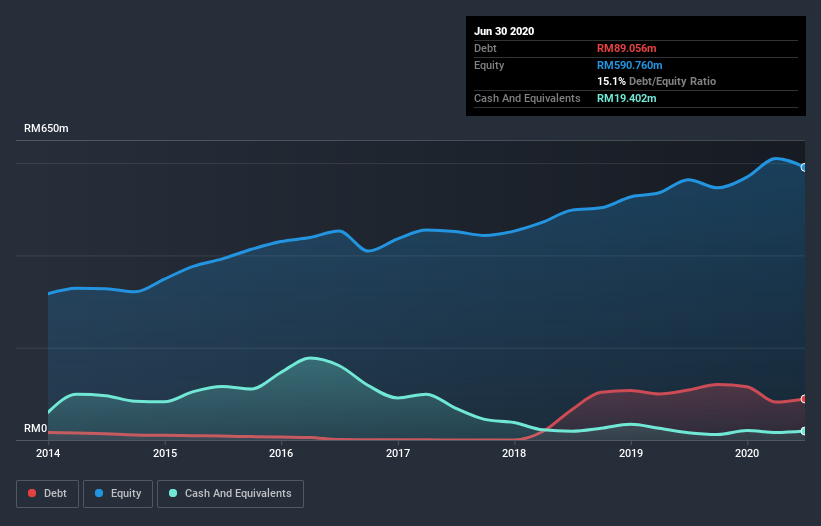This screenshot has width=821, height=526.
Task: Click the 2019 x-axis label
Action: coord(631,453)
